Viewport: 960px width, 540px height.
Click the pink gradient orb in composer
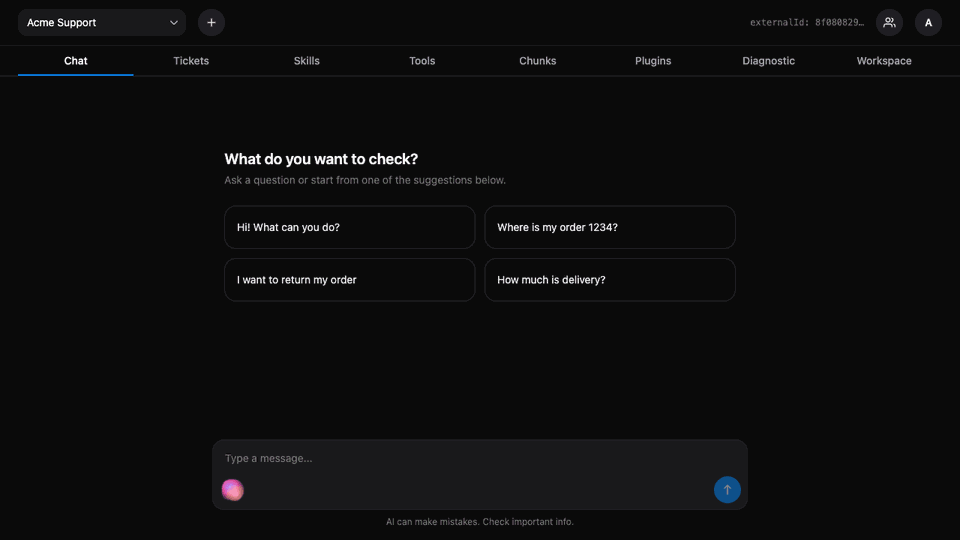coord(233,490)
